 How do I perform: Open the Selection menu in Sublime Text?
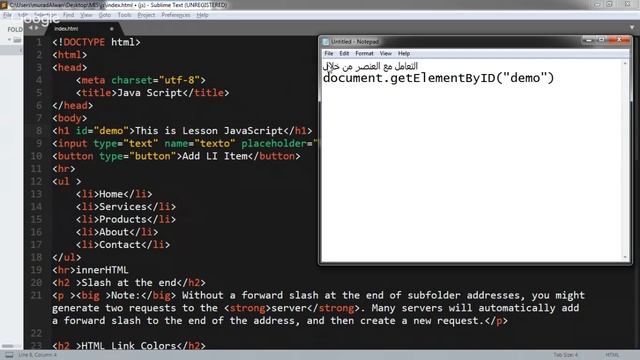tap(45, 15)
